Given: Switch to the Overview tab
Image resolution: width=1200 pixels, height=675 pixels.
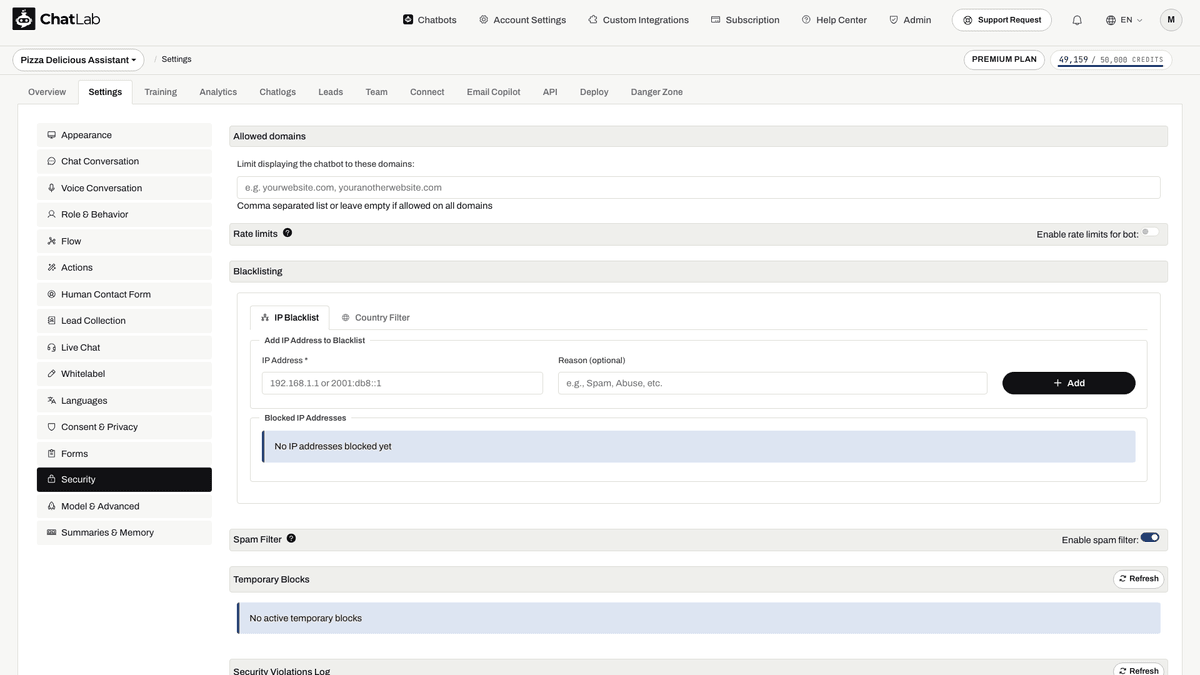Looking at the screenshot, I should point(47,92).
